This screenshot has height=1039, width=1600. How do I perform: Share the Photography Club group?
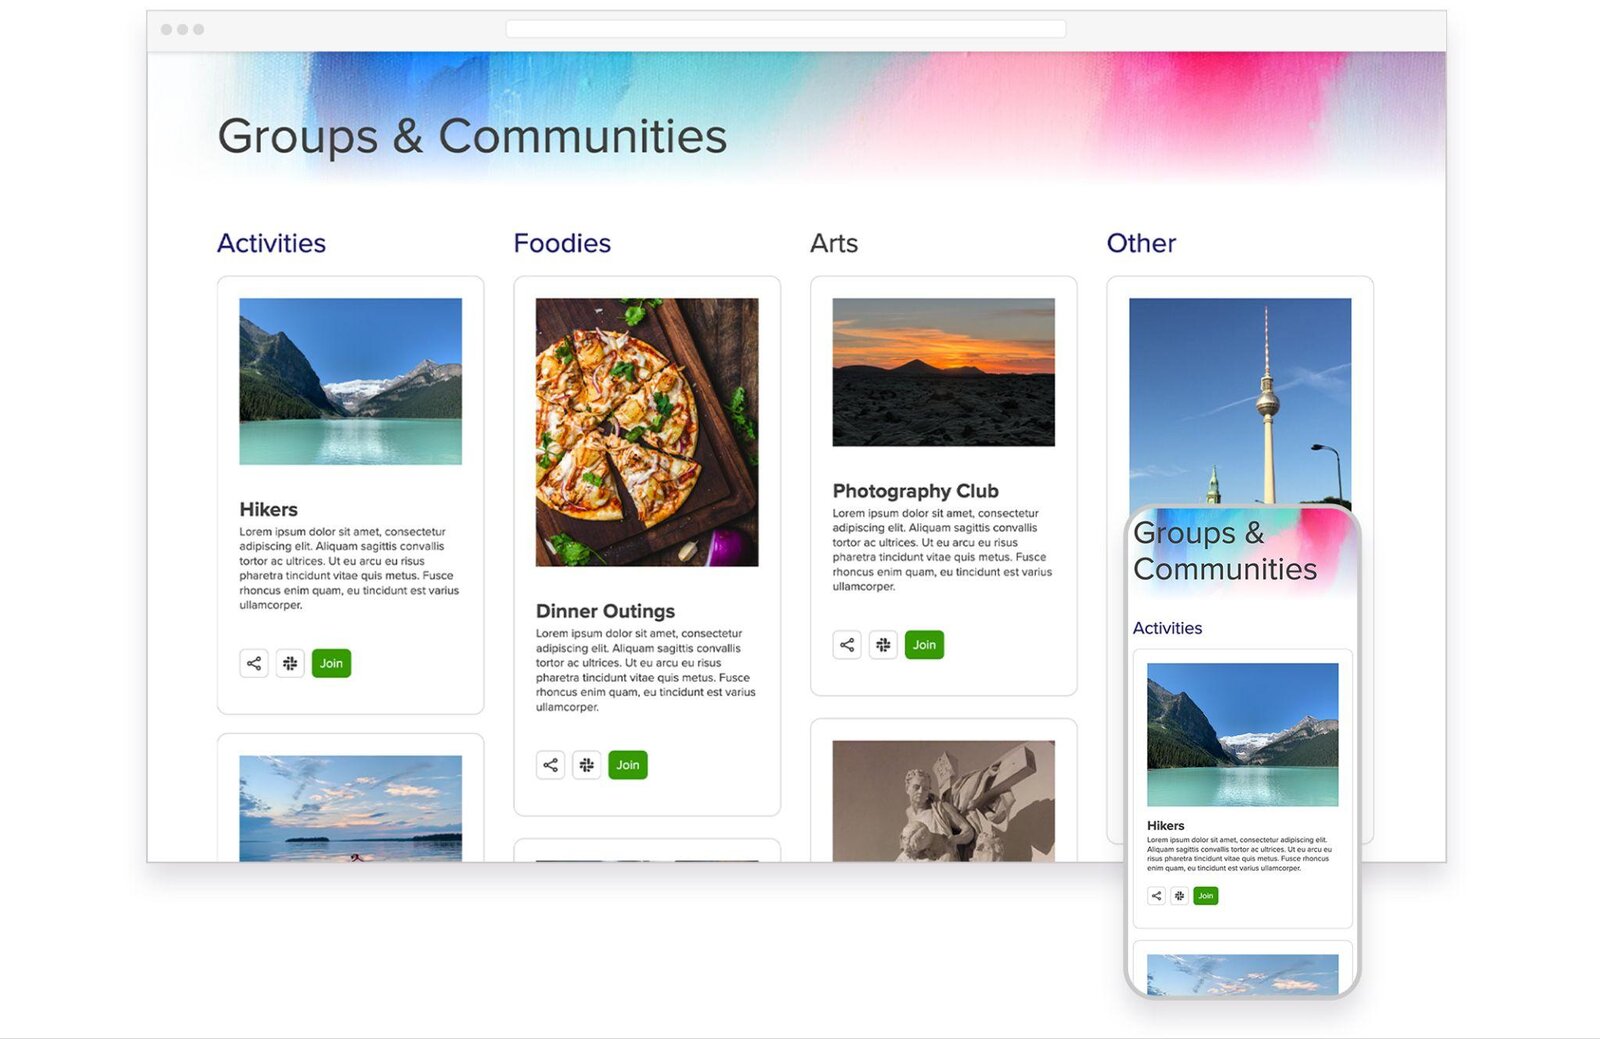point(847,645)
